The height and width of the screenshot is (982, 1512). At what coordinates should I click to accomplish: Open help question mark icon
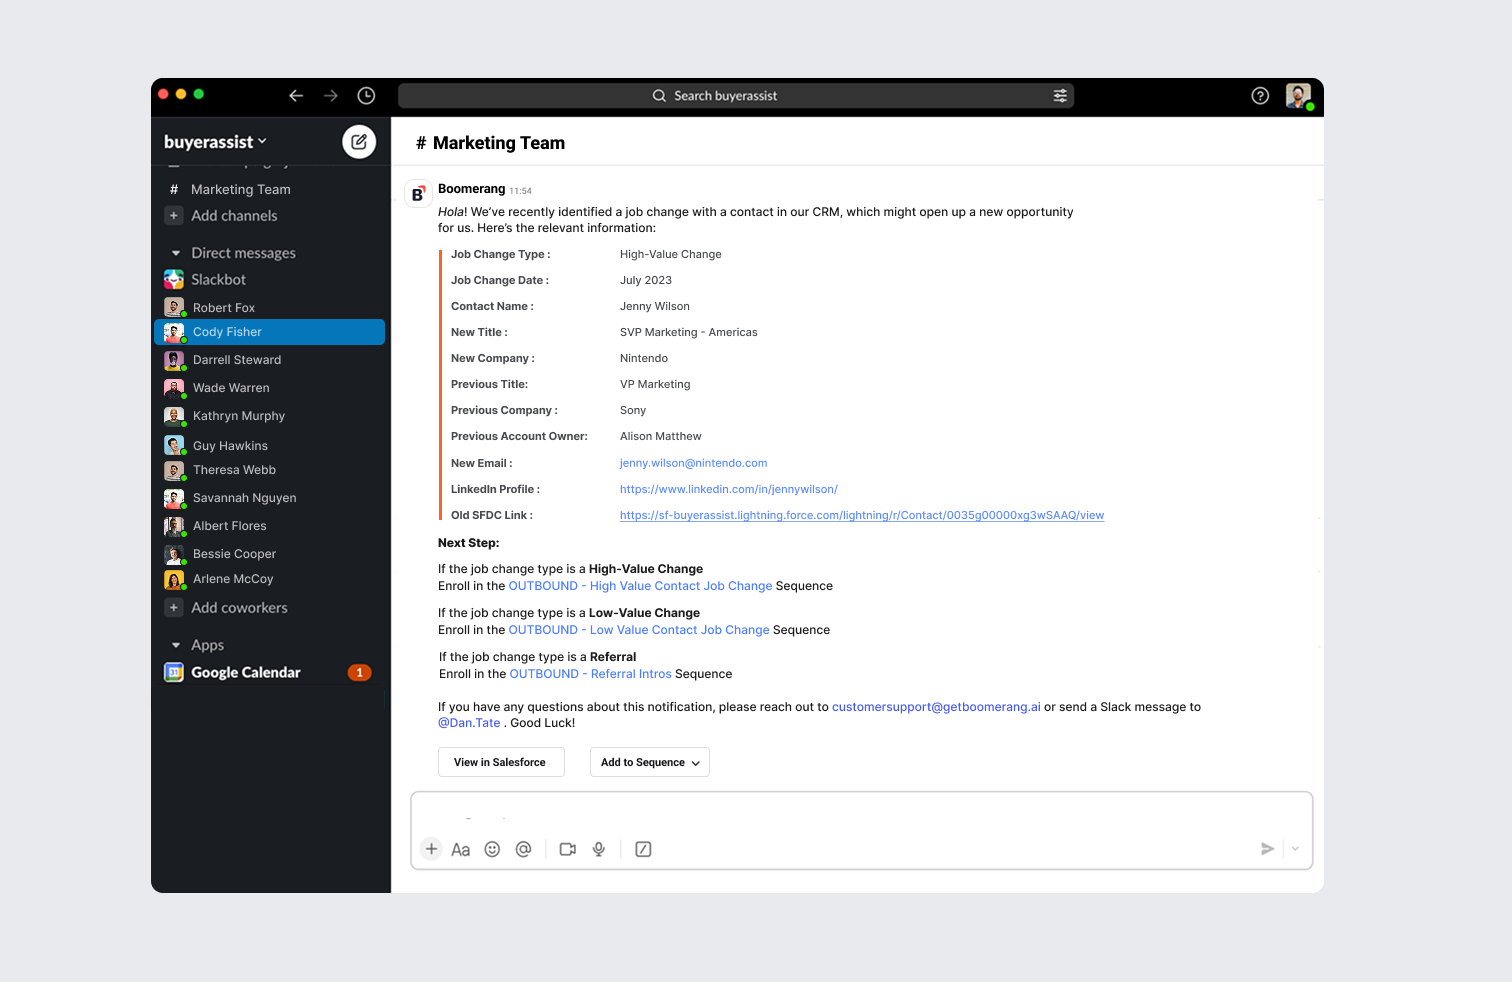(1260, 96)
